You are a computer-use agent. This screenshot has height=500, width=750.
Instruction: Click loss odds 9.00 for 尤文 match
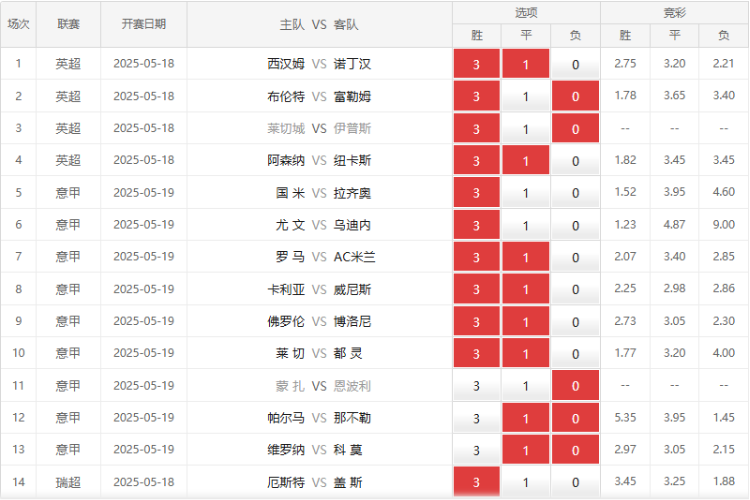724,224
